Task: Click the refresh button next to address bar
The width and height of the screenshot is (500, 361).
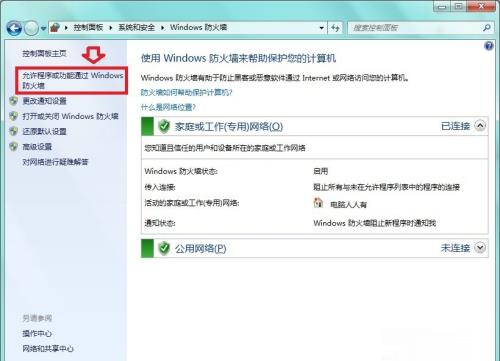Action: click(x=335, y=28)
